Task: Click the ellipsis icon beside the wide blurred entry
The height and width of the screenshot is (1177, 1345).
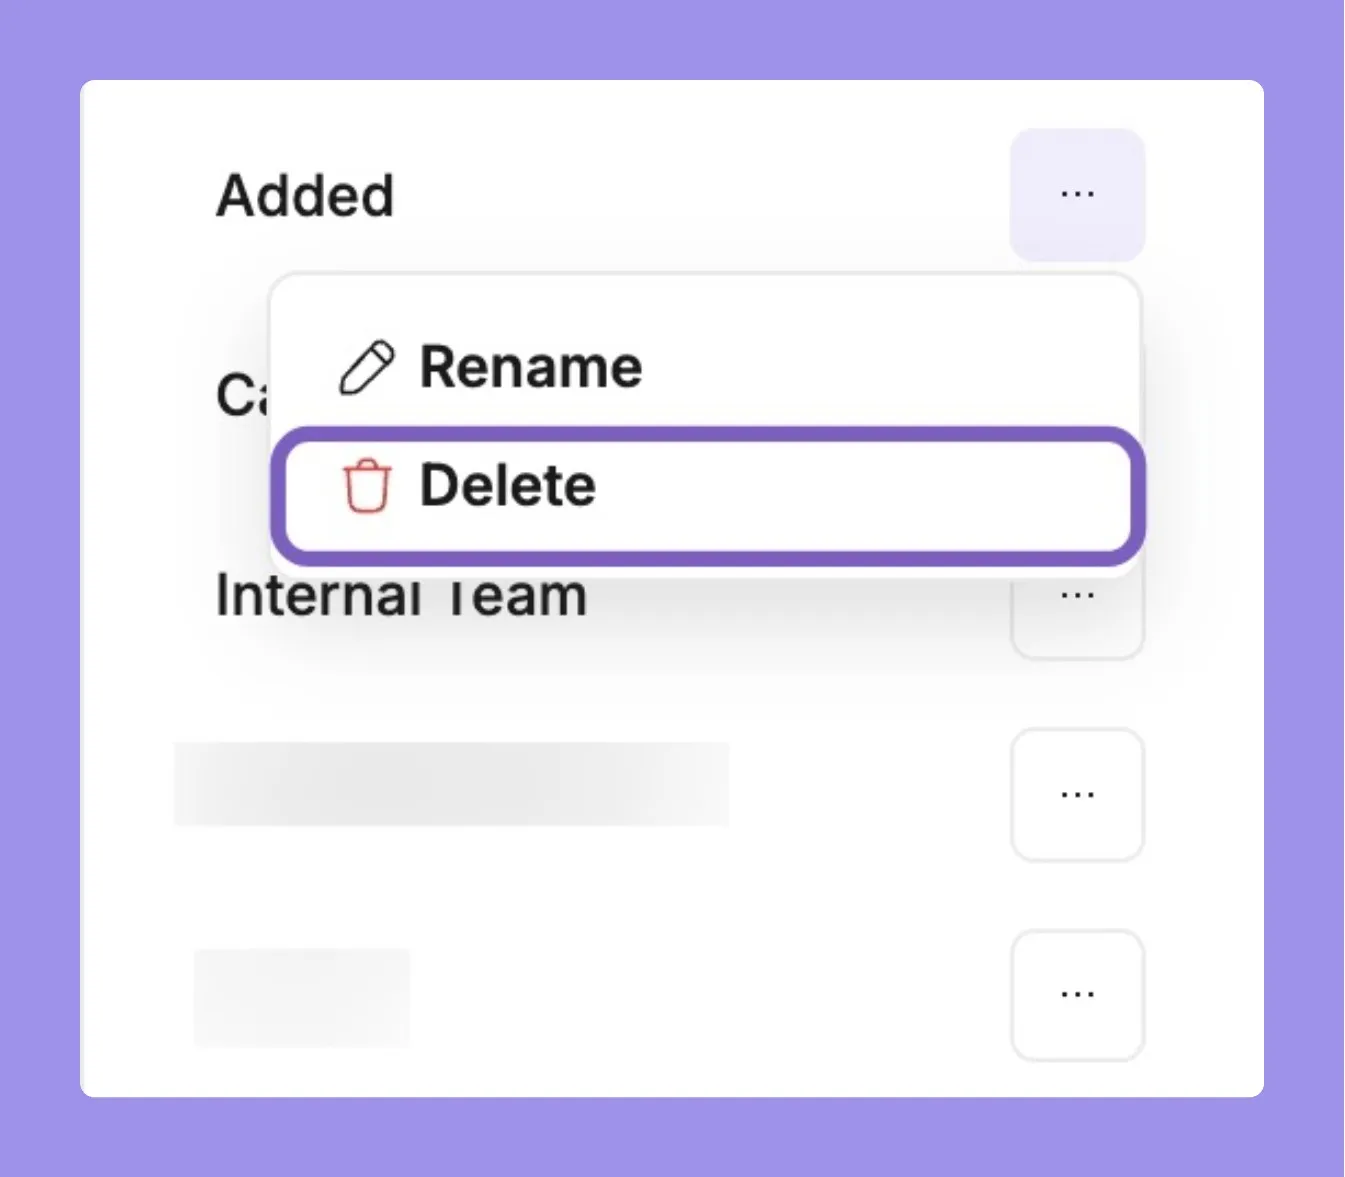Action: pos(1077,795)
